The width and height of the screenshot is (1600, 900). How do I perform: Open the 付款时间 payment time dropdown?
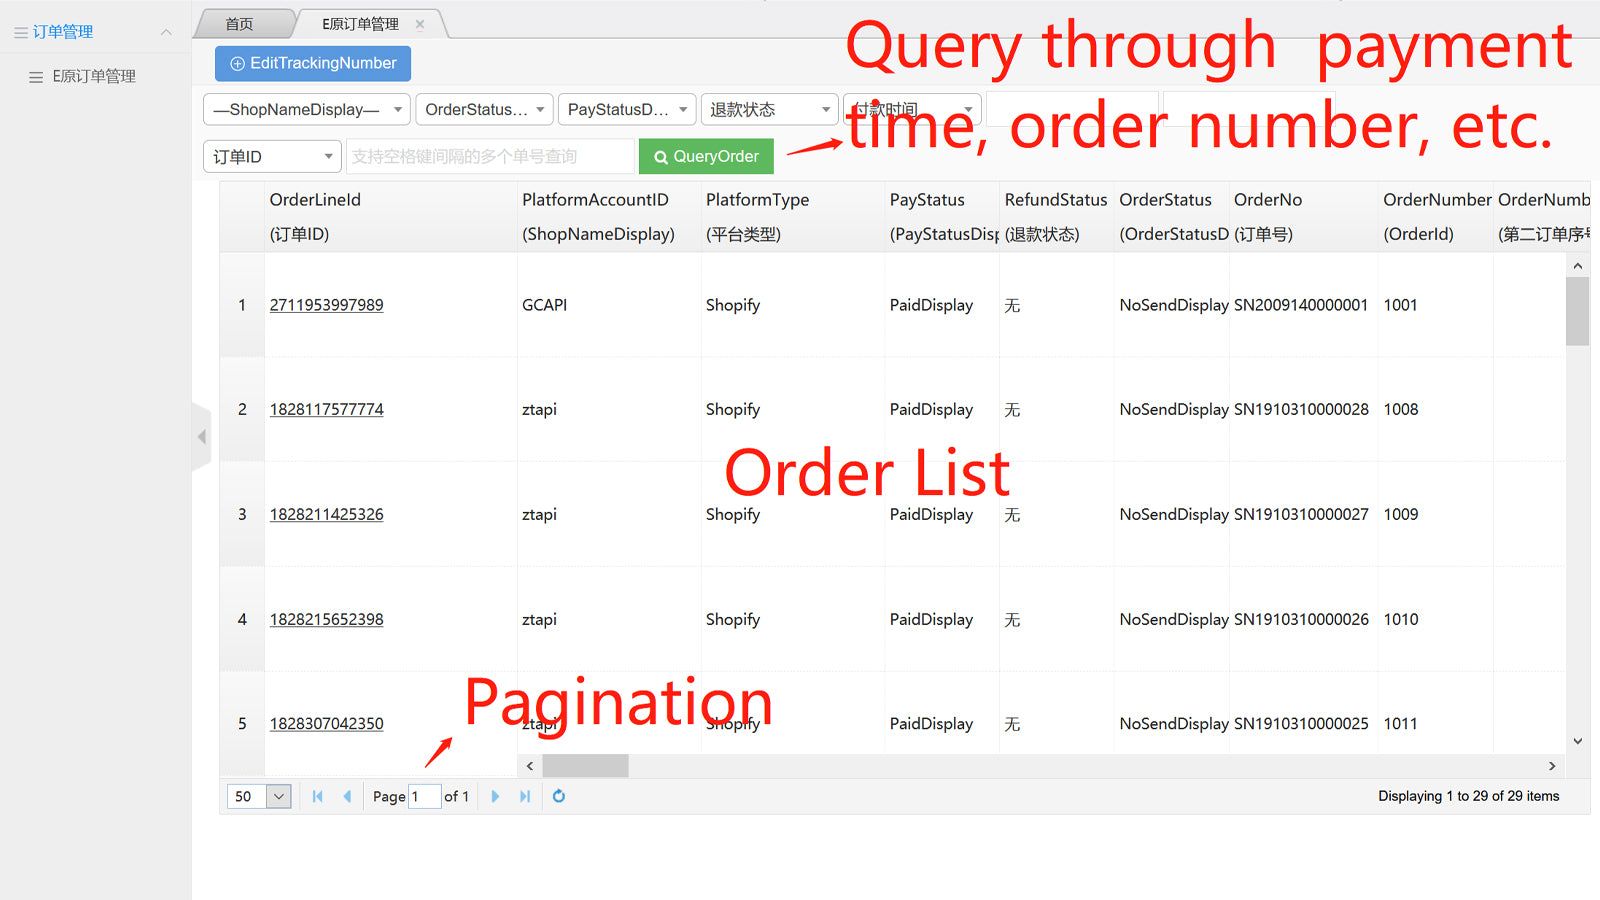tap(911, 110)
